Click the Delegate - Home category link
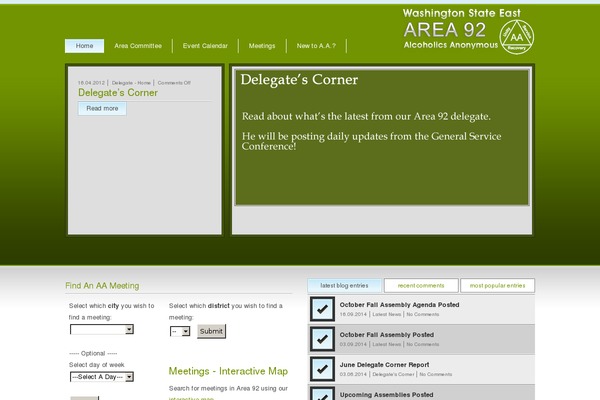 (x=131, y=83)
